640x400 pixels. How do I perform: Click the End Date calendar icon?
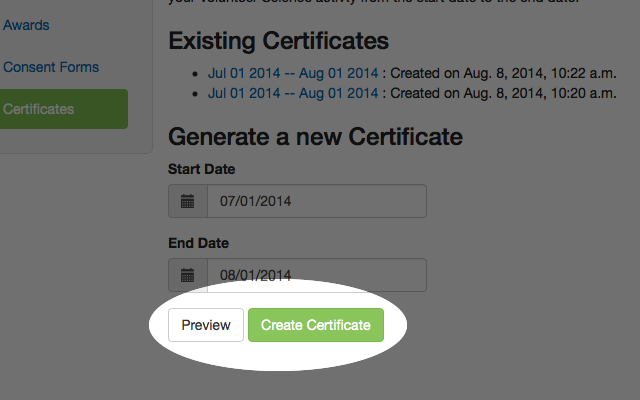click(x=187, y=275)
